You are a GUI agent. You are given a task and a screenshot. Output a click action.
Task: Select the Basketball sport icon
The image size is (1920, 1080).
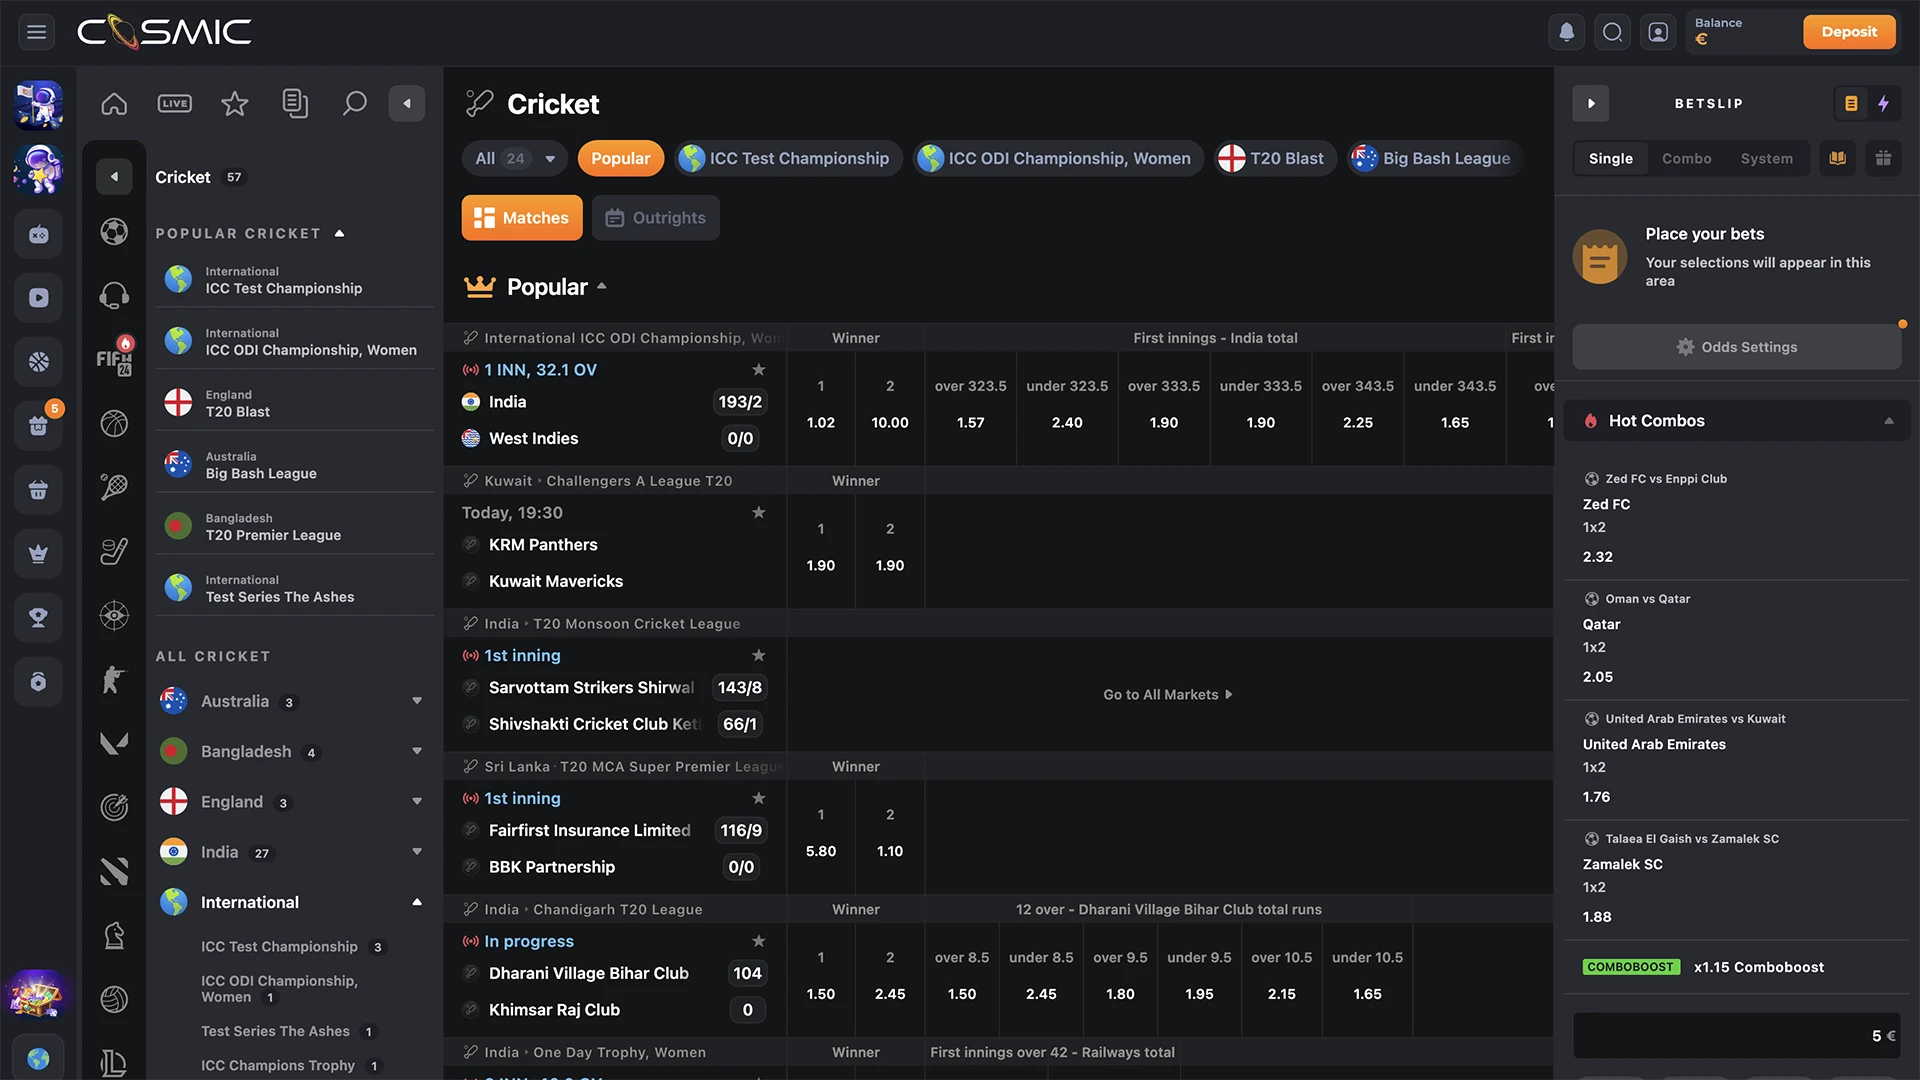[x=114, y=423]
